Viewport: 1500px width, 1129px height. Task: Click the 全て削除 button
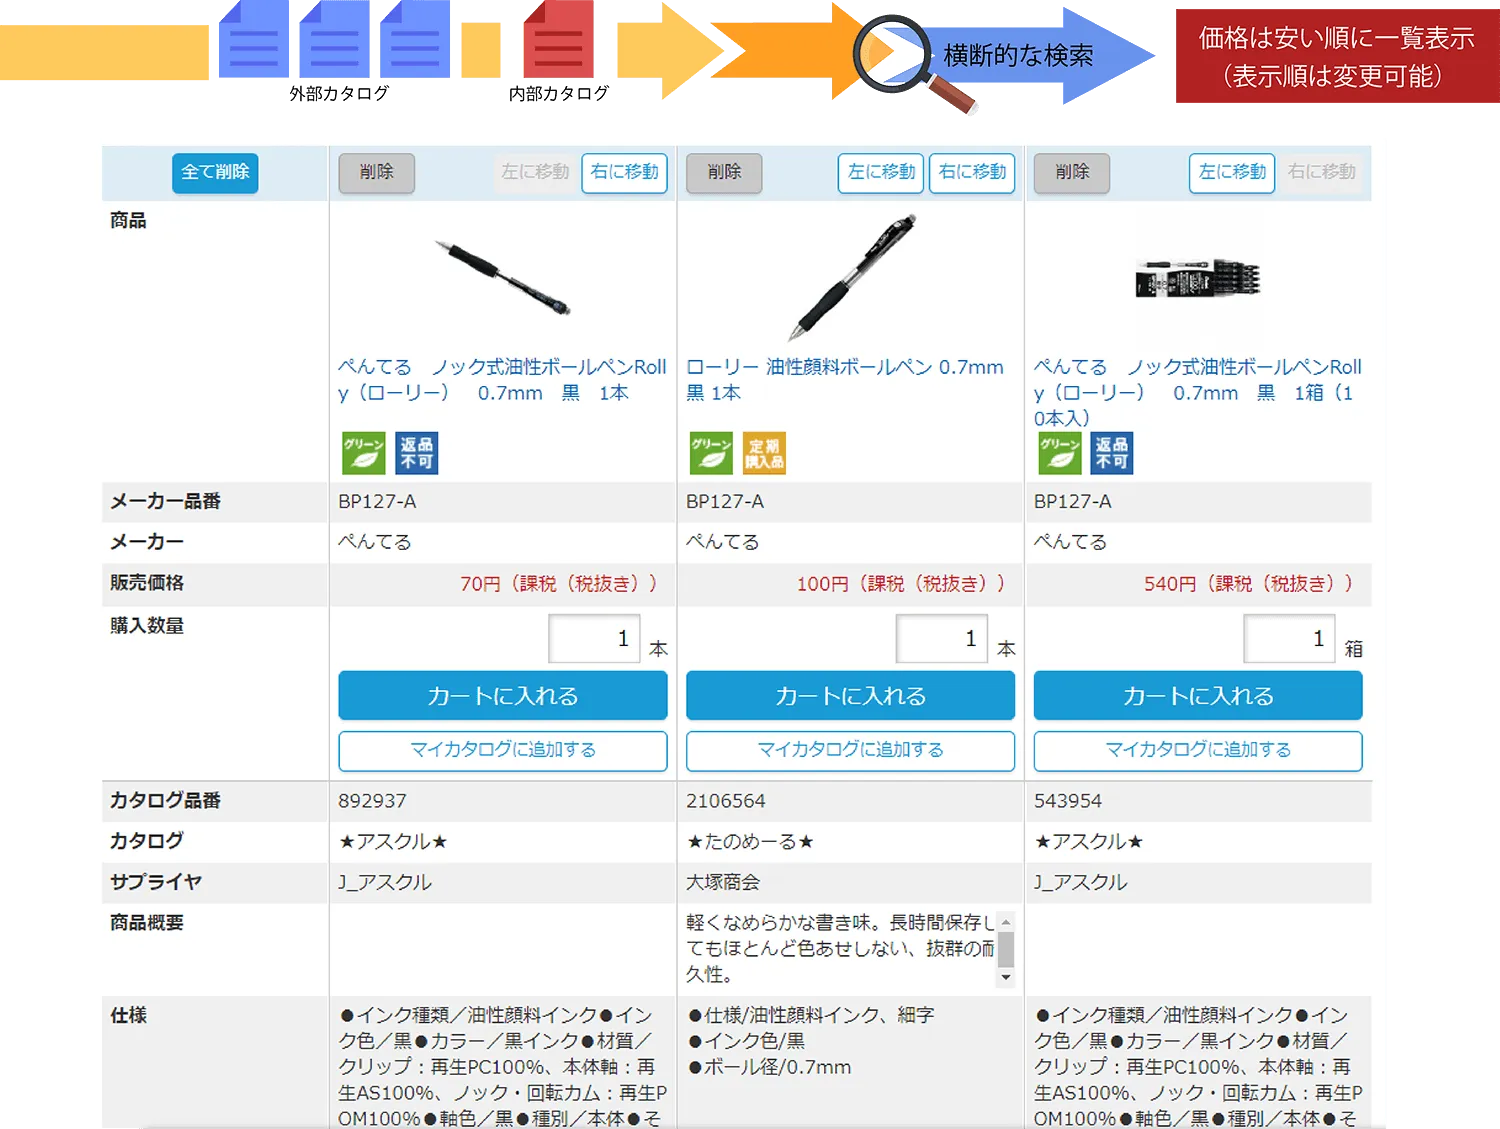coord(215,173)
